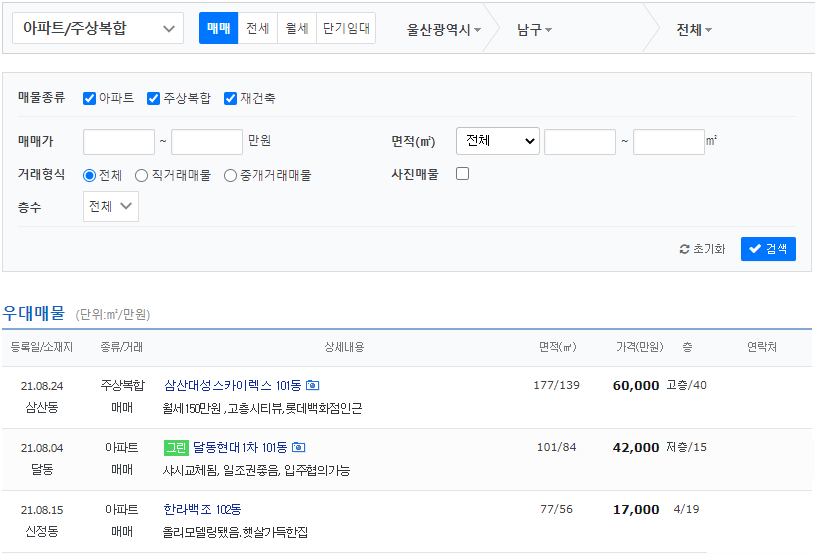Viewport: 815px width, 554px height.
Task: Enable the 사진매물 checkbox
Action: (462, 174)
